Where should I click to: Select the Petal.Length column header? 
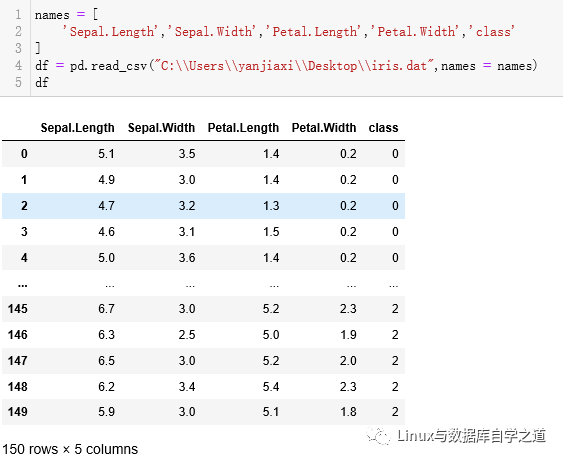click(x=243, y=128)
